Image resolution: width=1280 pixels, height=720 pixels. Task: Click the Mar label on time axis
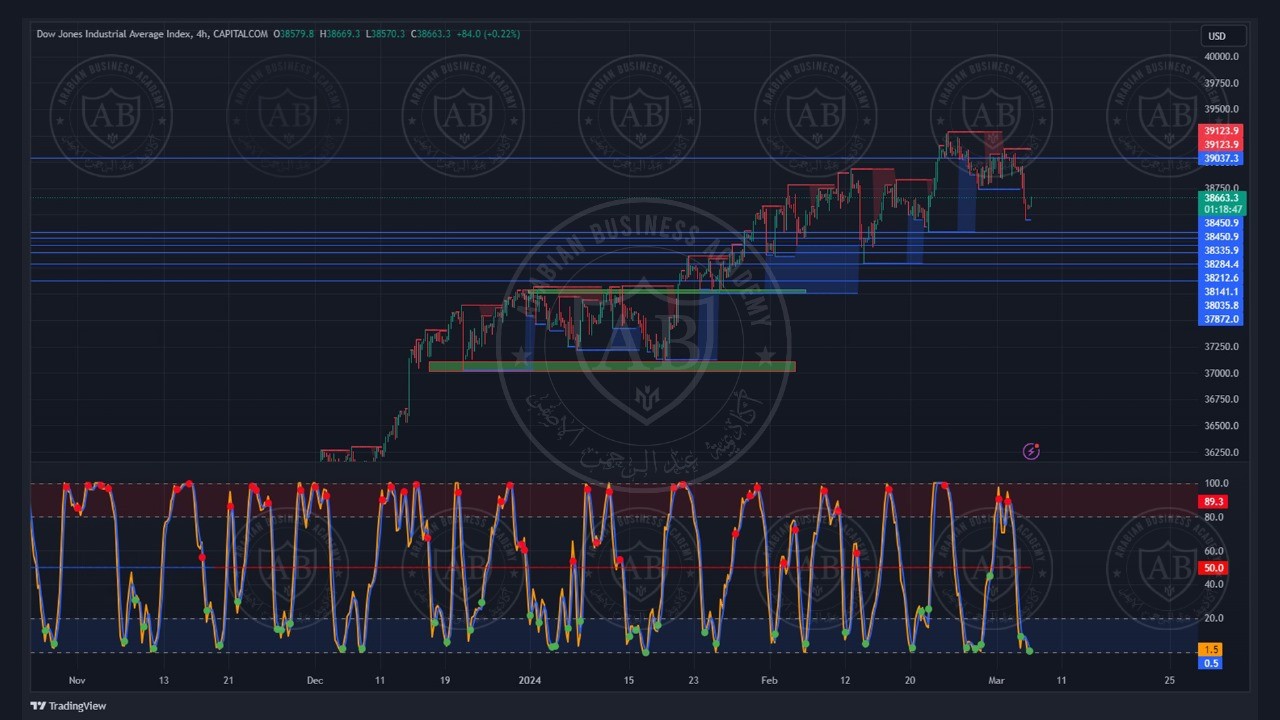(996, 681)
